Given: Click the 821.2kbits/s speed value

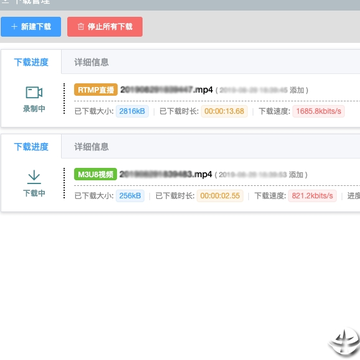Looking at the screenshot, I should point(312,196).
